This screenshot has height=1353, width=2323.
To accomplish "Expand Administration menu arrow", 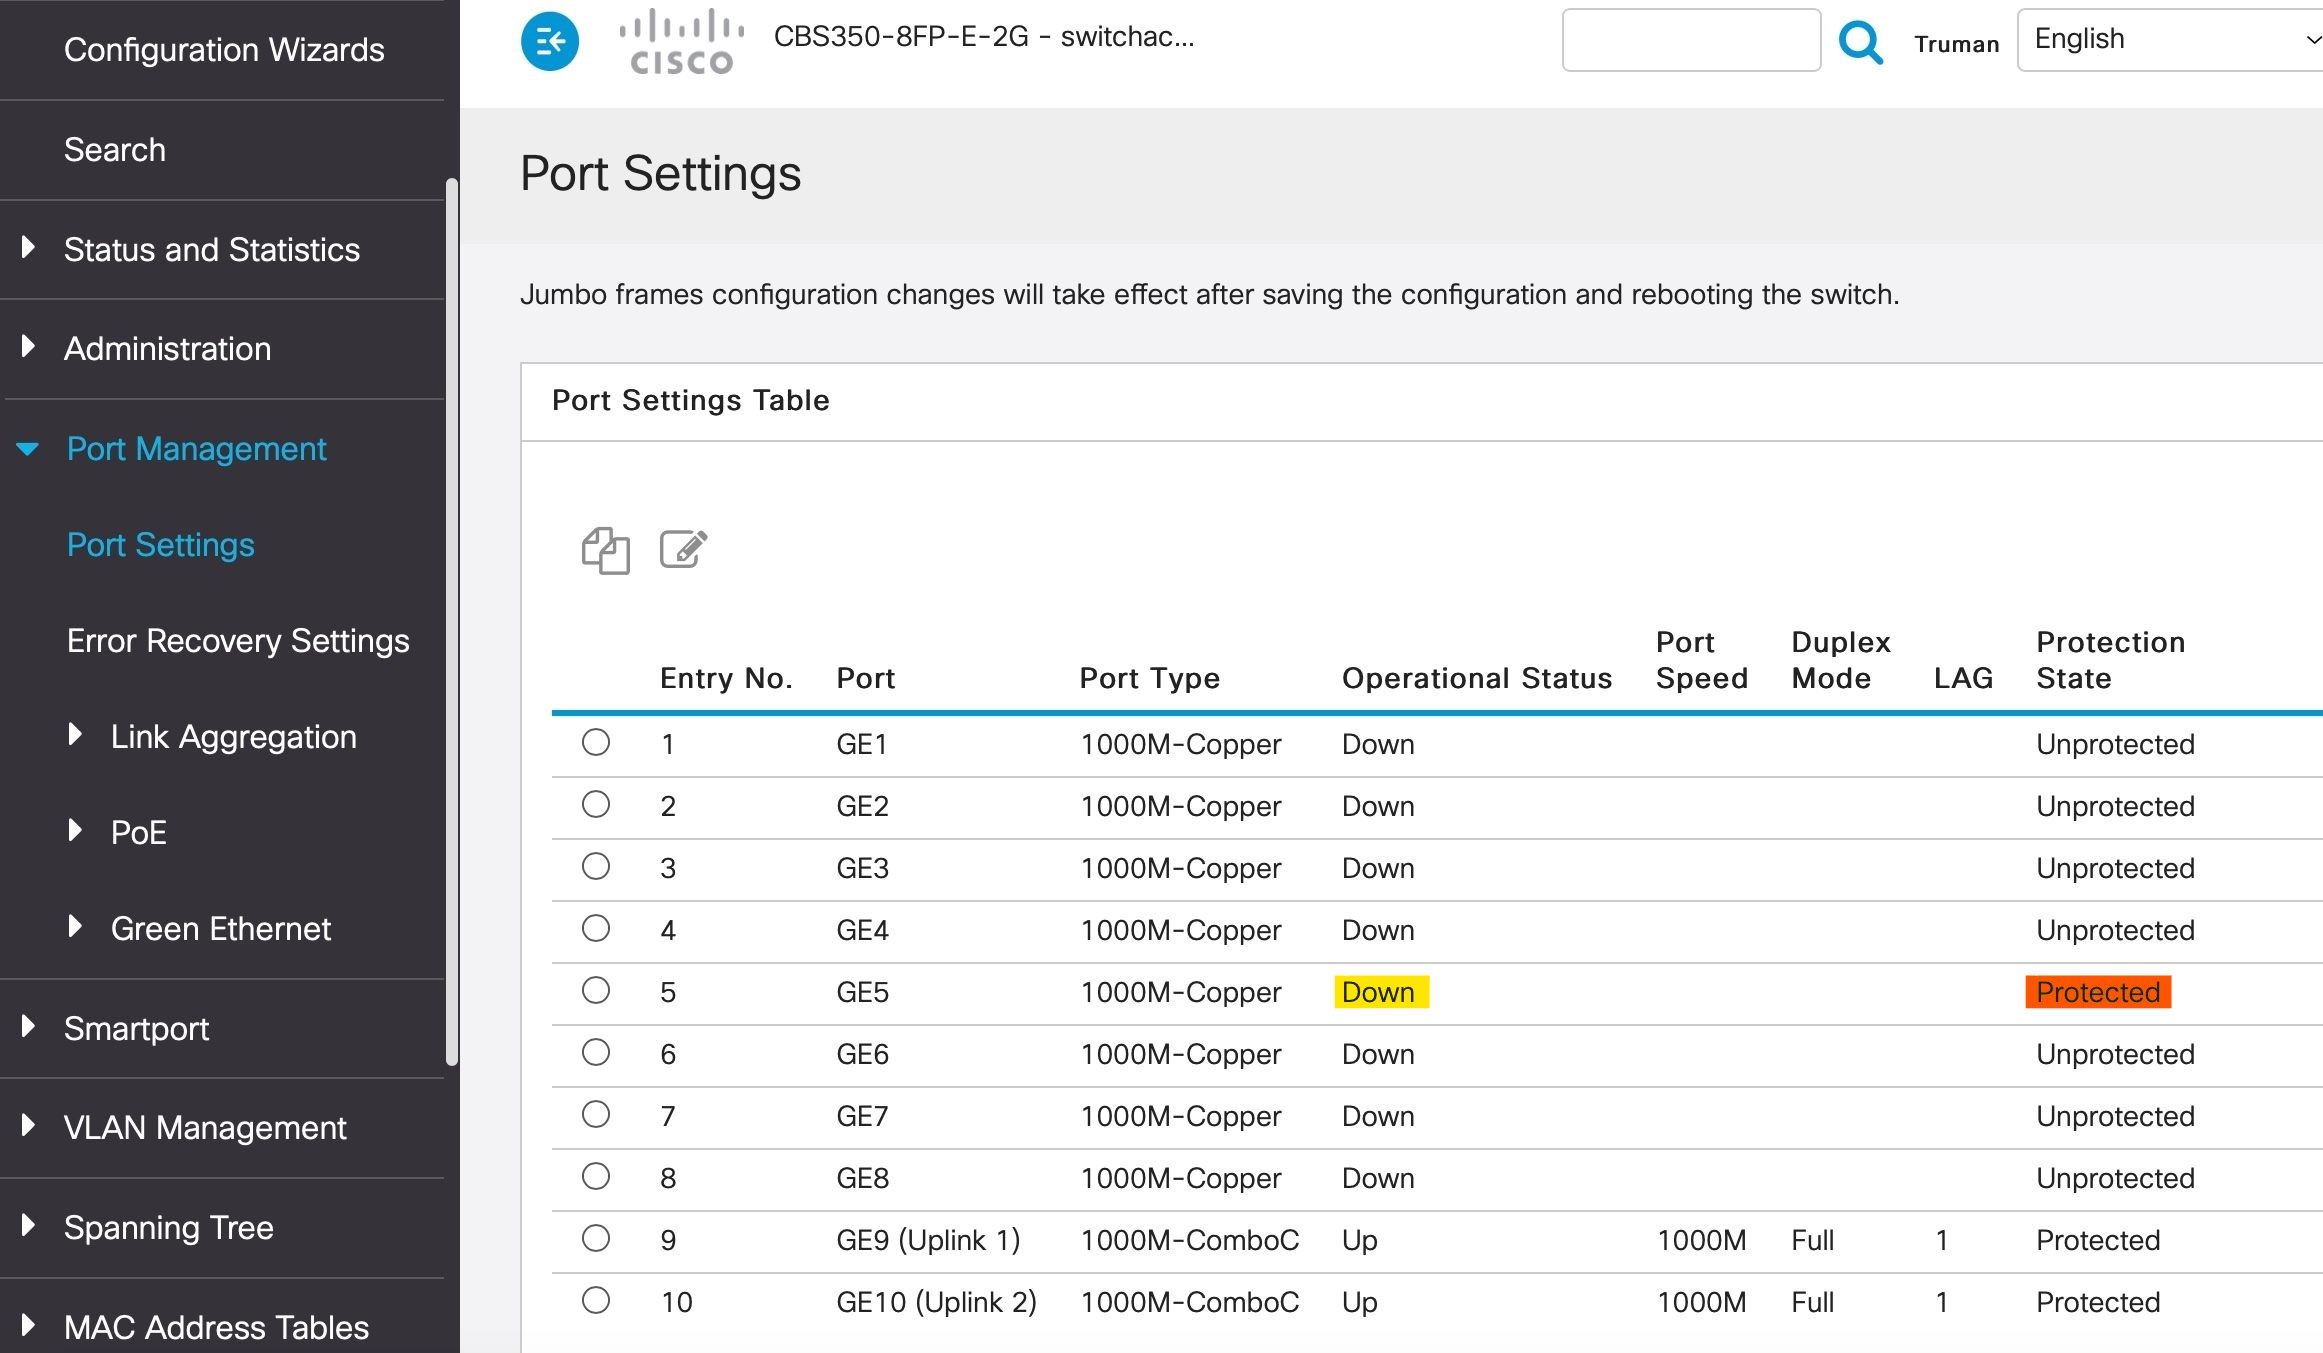I will click(28, 346).
